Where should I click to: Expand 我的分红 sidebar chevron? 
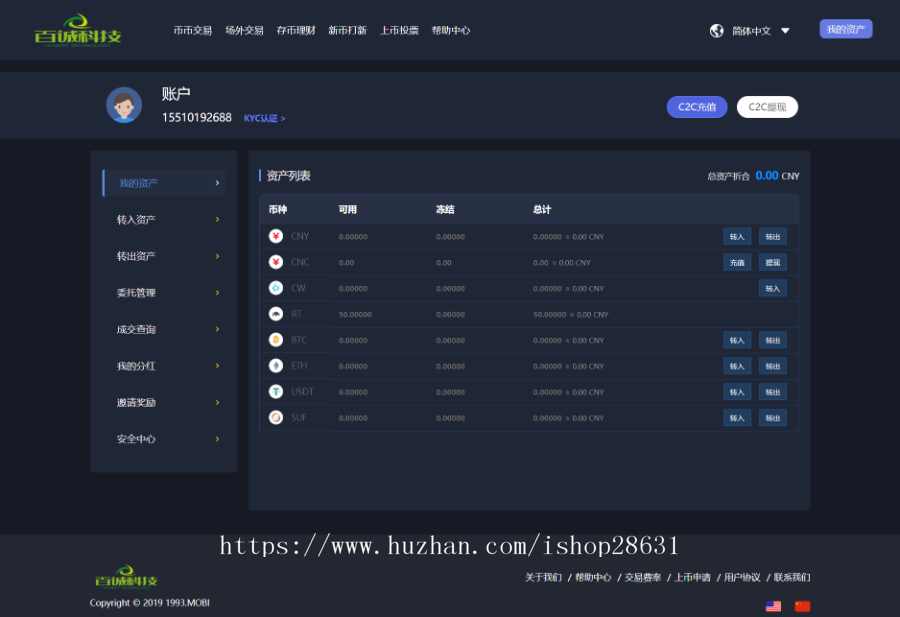click(218, 366)
